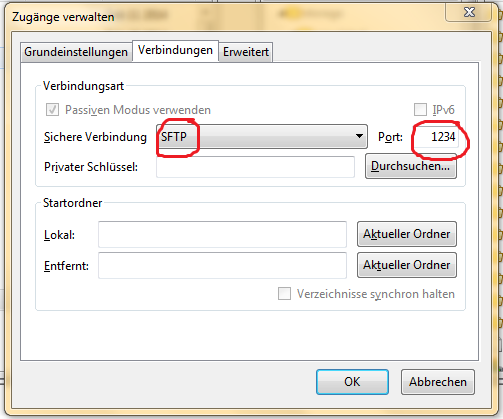Focus the Privater Schlüssel input field
This screenshot has height=419, width=503.
[x=255, y=167]
